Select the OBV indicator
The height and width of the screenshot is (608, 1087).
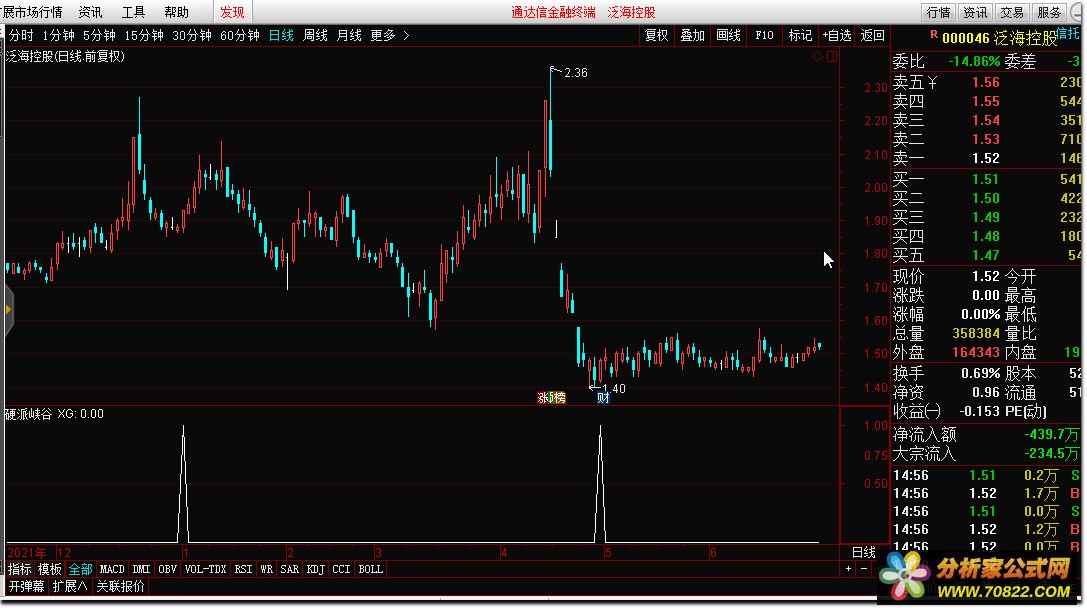[x=167, y=569]
